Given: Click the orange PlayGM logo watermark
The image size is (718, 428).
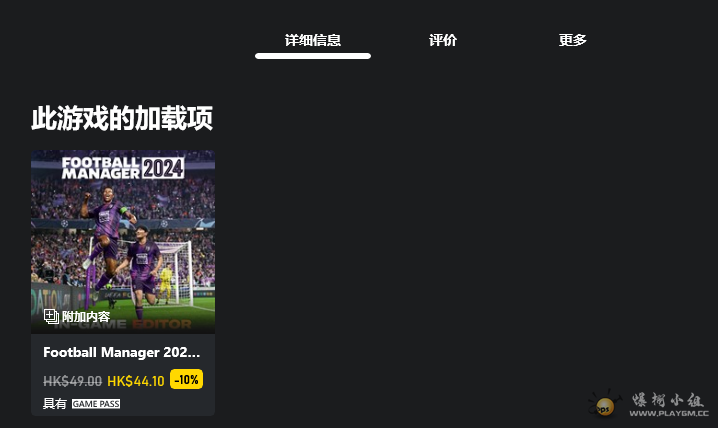Looking at the screenshot, I should click(604, 404).
